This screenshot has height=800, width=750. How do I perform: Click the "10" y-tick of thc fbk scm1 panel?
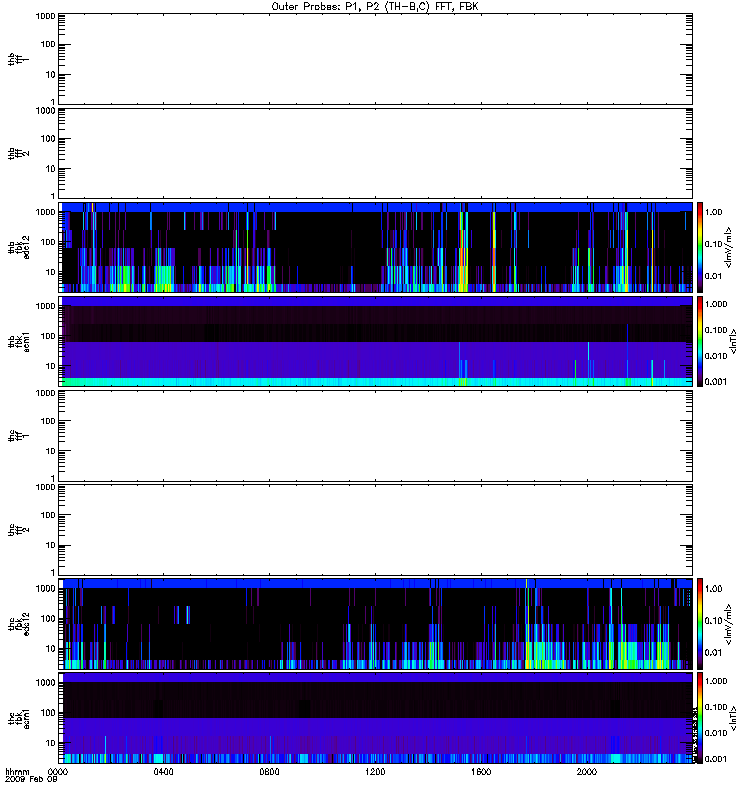[x=51, y=743]
